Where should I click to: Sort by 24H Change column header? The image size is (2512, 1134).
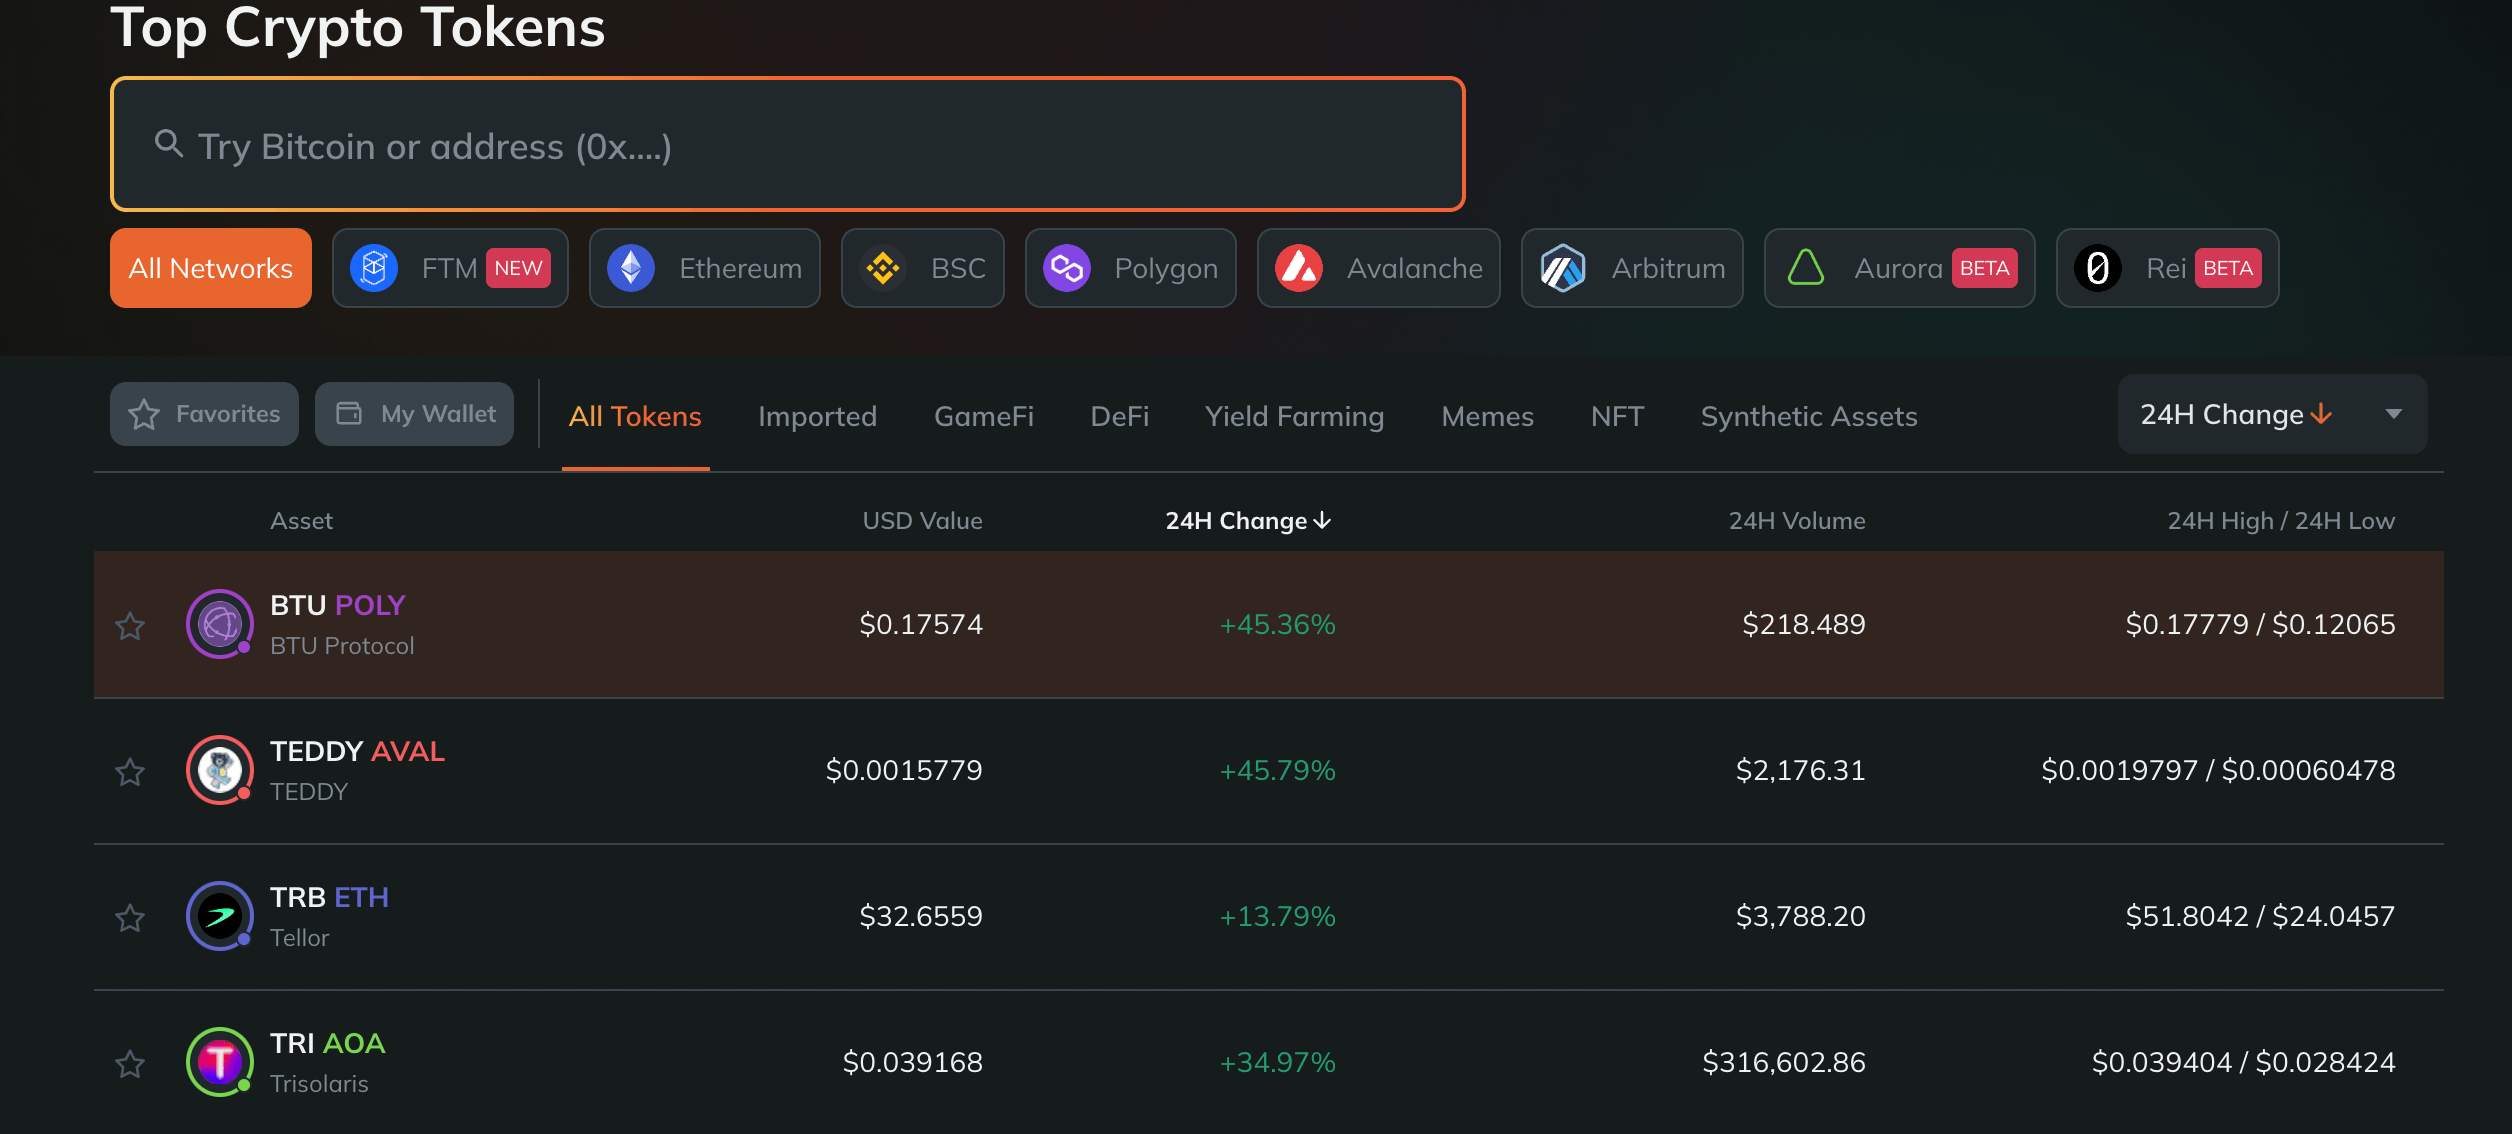coord(1248,521)
